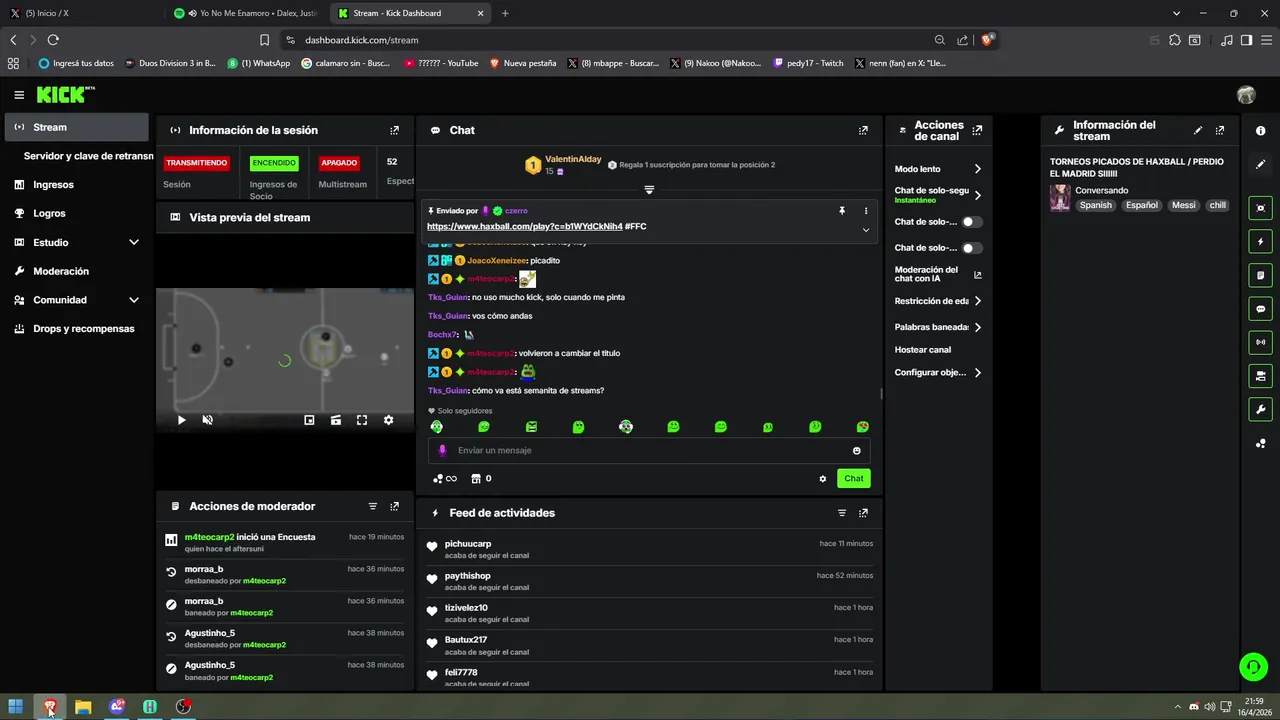The width and height of the screenshot is (1280, 720).
Task: Toggle the session info broadcast icon in right sidebar
Action: coord(1261,342)
